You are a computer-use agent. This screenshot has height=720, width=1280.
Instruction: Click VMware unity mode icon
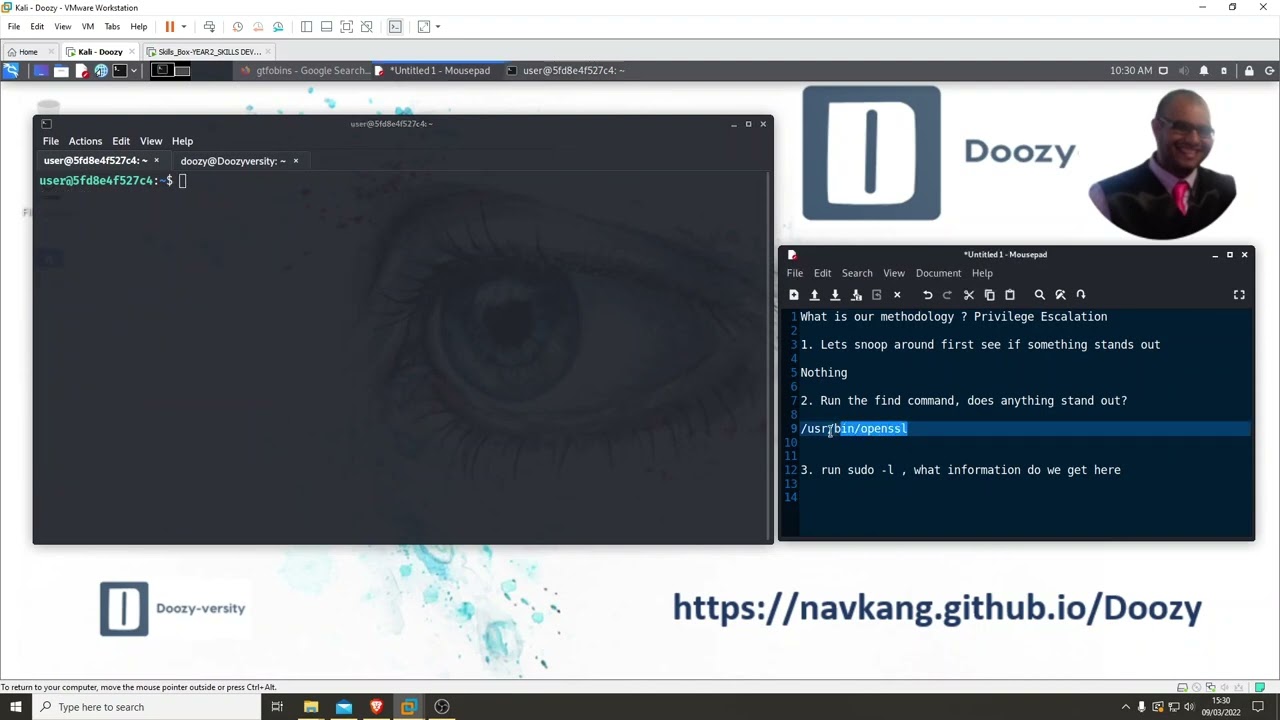pos(366,27)
